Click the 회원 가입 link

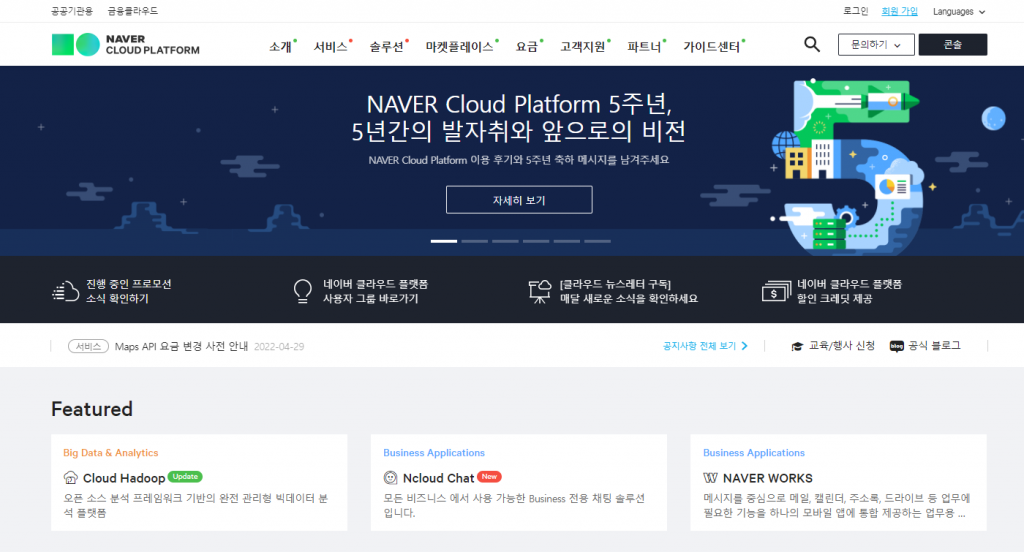[899, 11]
